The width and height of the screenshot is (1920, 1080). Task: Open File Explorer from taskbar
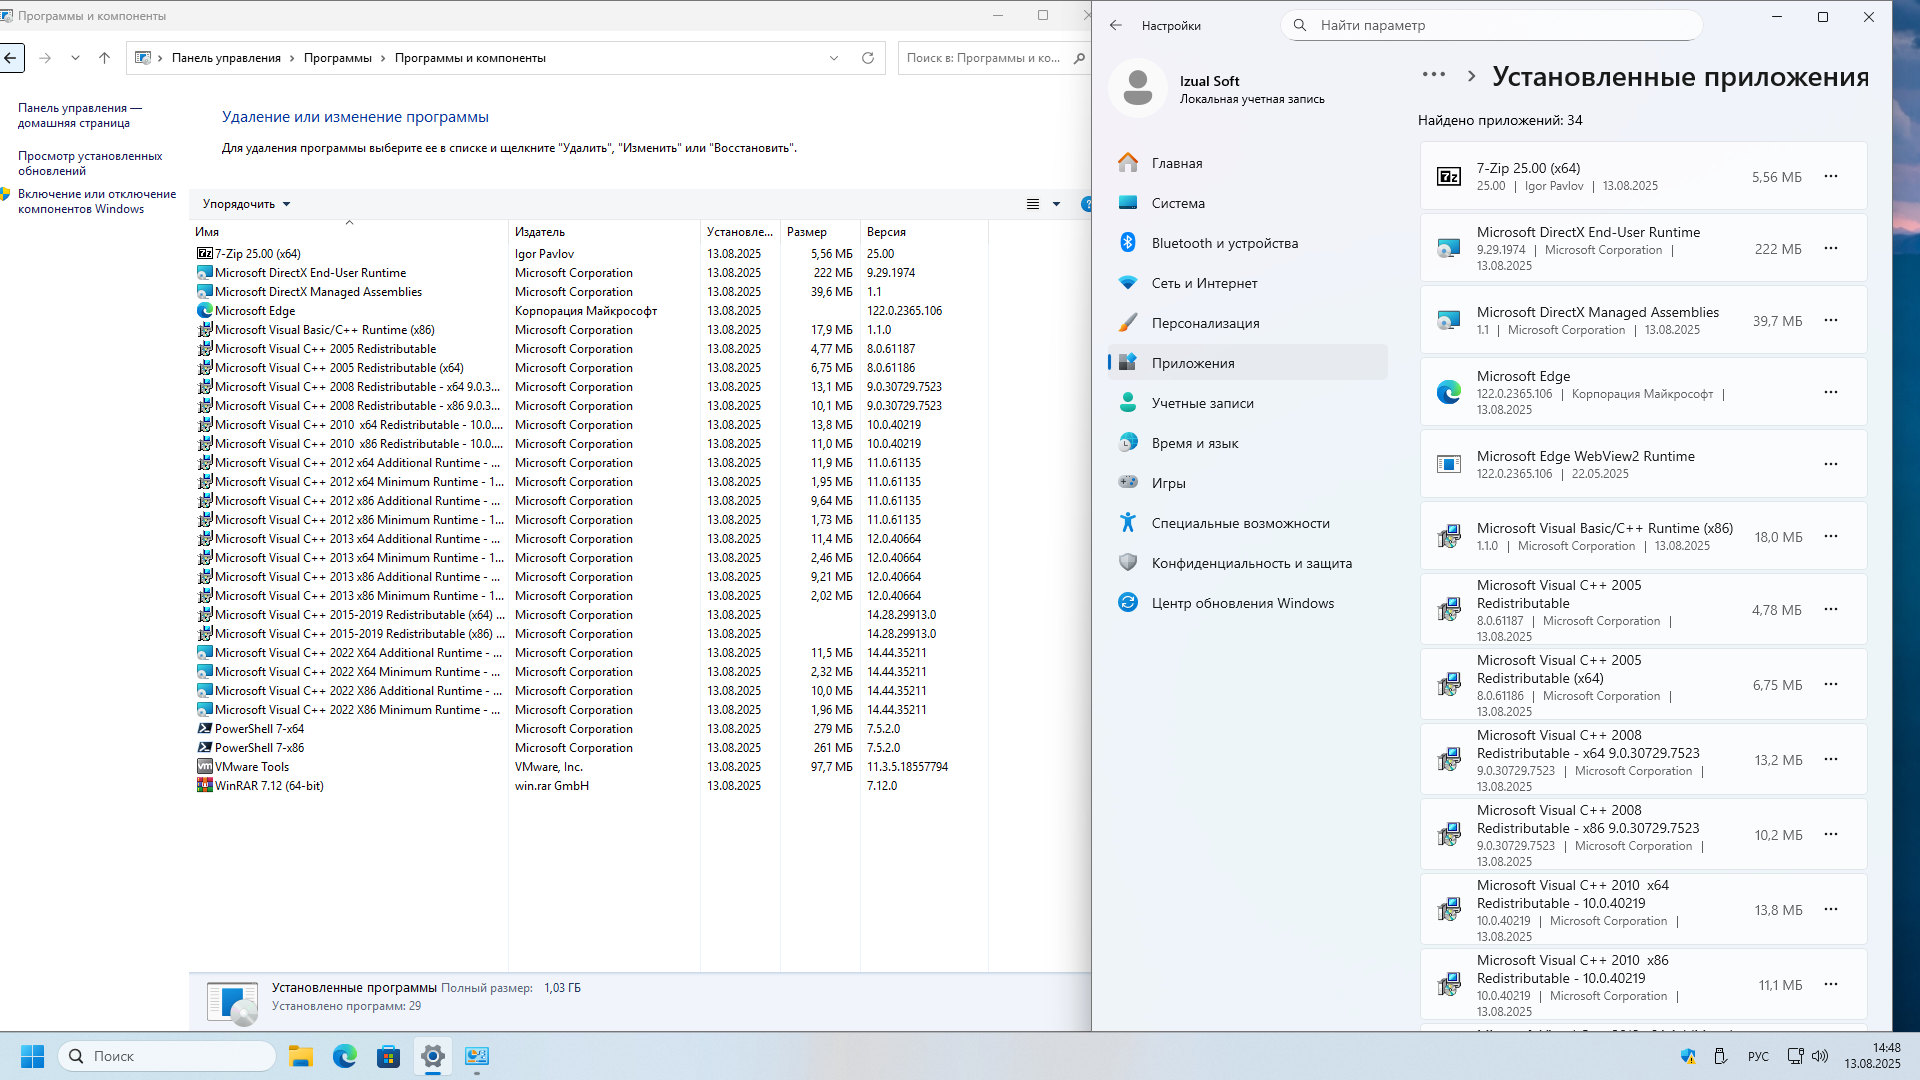(301, 1057)
